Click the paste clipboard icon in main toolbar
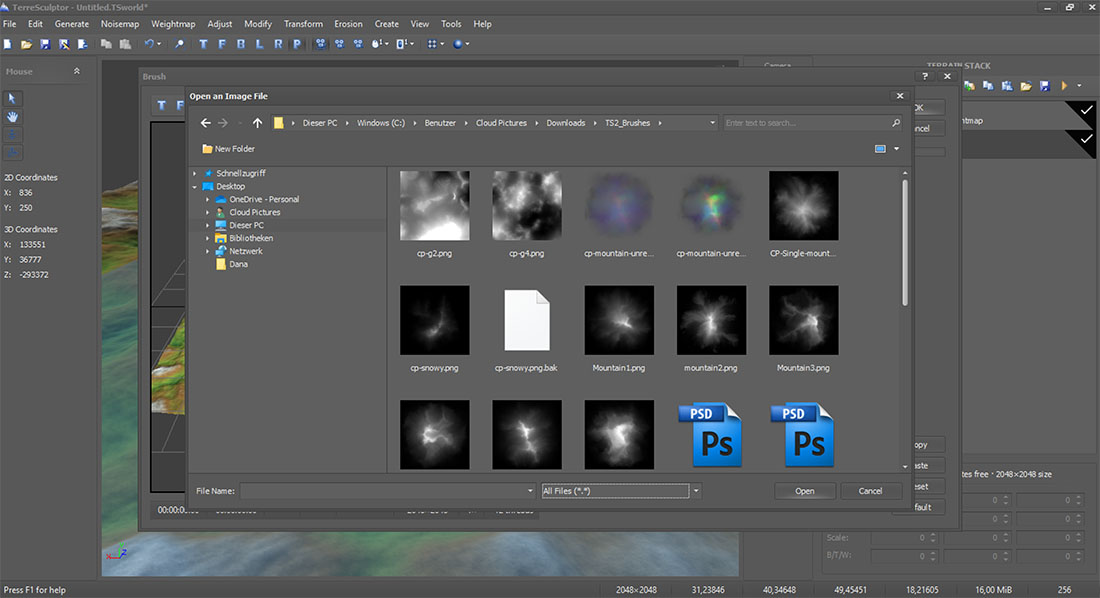 125,44
